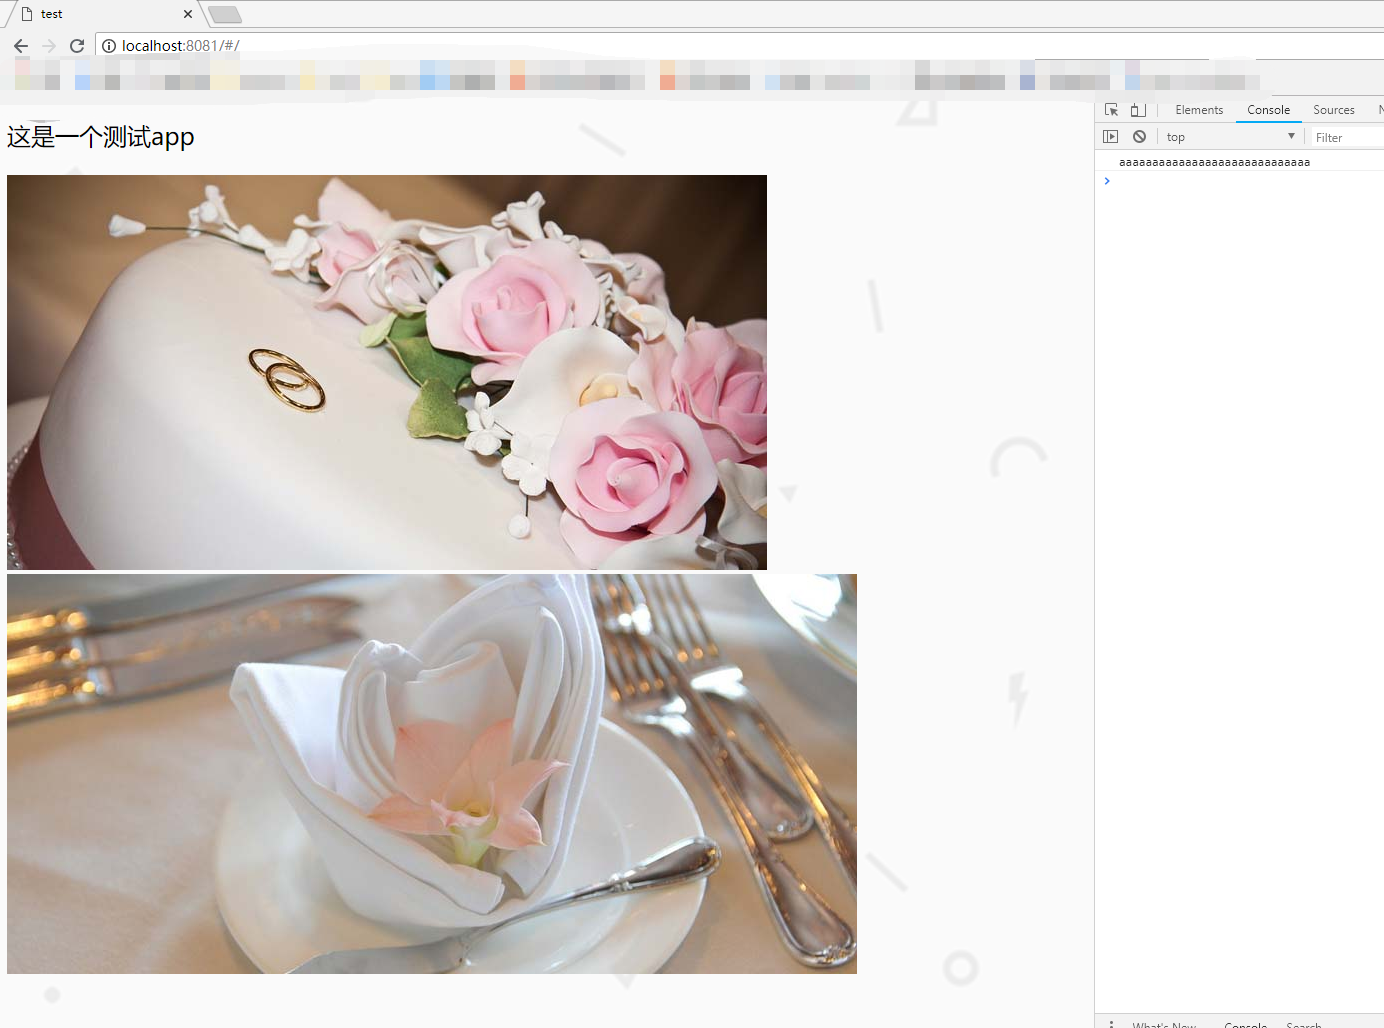This screenshot has height=1028, width=1384.
Task: Clear the console output
Action: click(1139, 137)
